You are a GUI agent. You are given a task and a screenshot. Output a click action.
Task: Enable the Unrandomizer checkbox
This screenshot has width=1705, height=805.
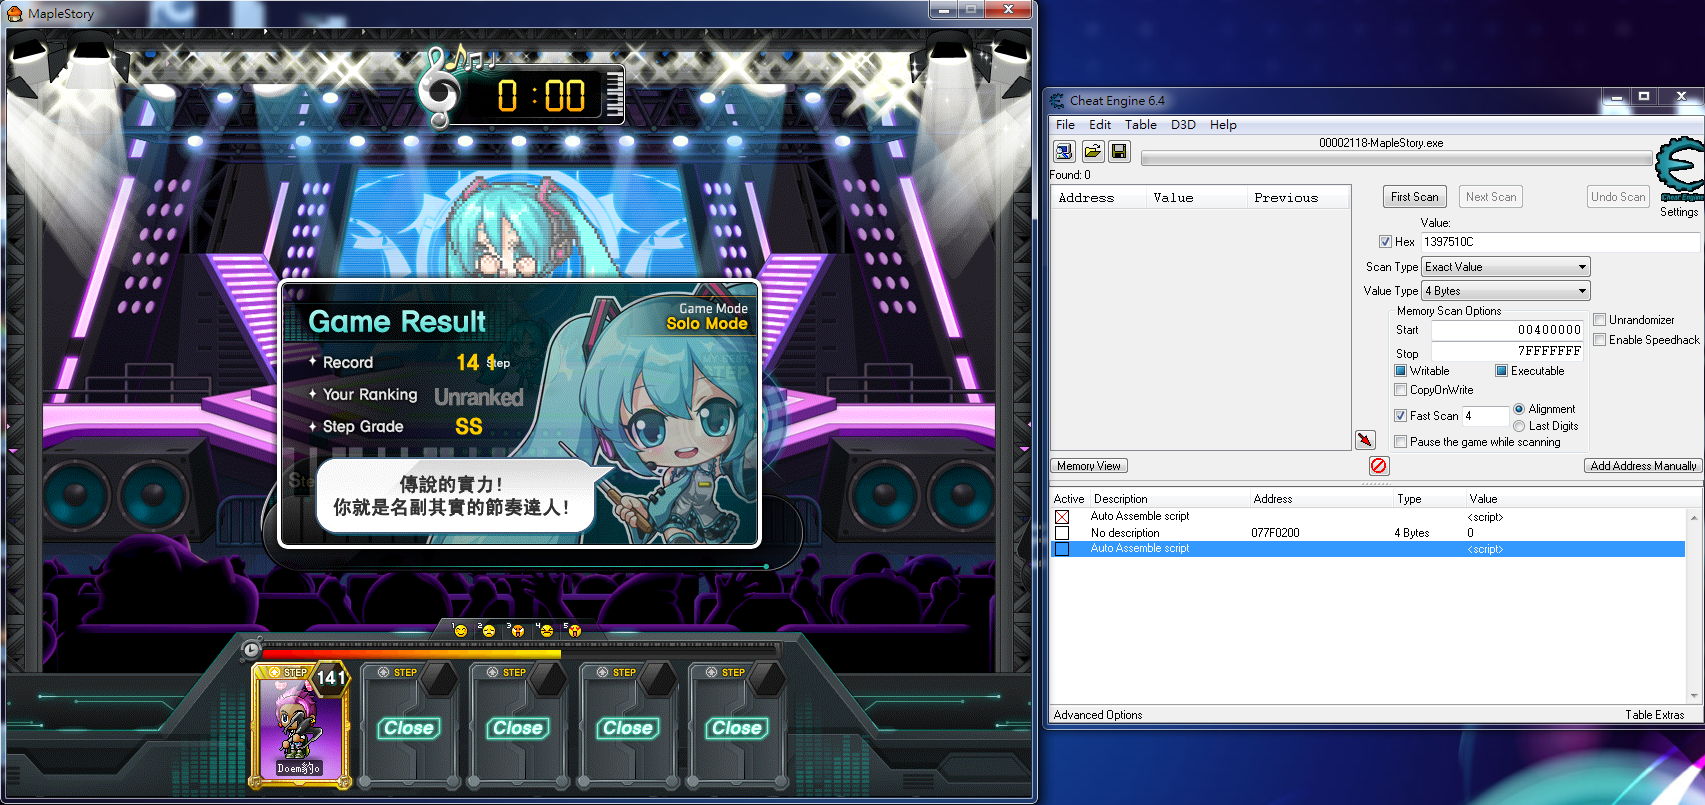click(1599, 320)
